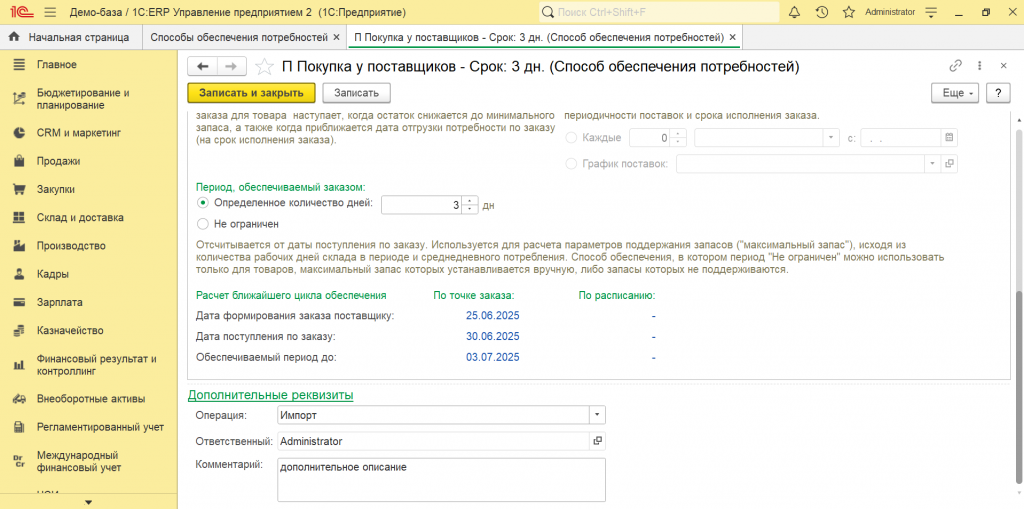Open calendar picker for date field
This screenshot has width=1024, height=509.
coord(949,138)
